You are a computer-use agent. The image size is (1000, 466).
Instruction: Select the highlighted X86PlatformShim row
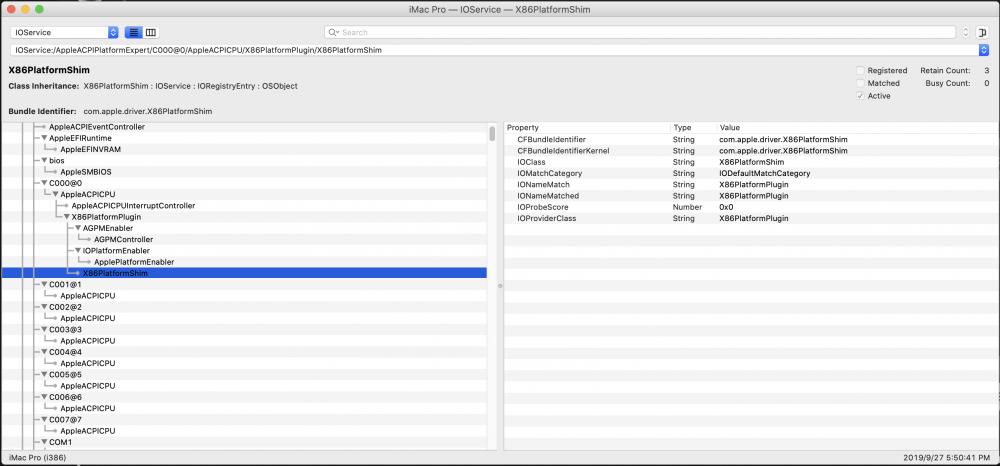coord(244,273)
